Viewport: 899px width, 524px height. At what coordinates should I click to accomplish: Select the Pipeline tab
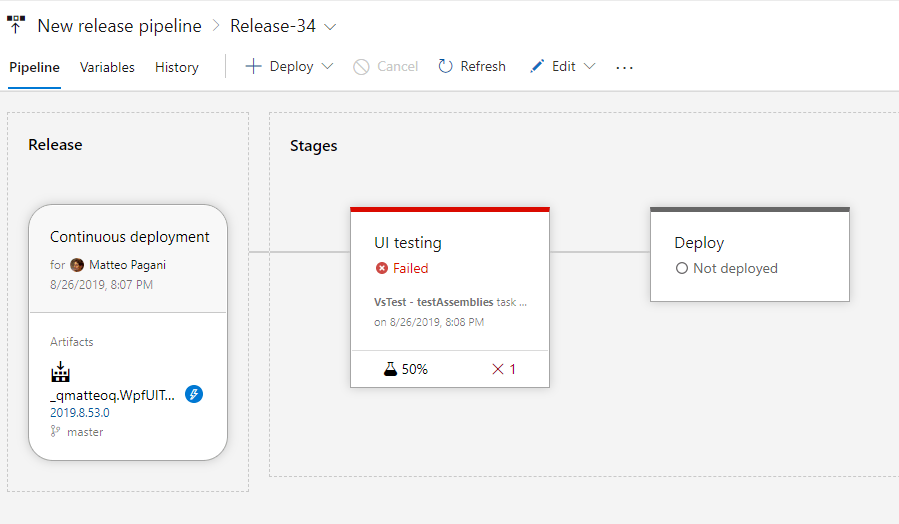[34, 67]
